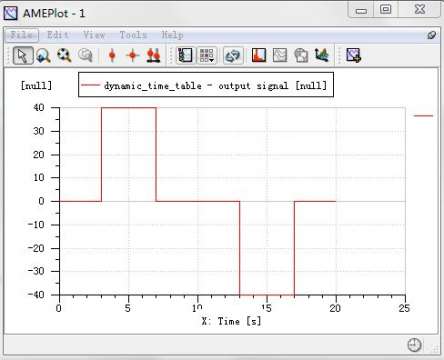Select the arrow pointer tool
Image resolution: width=444 pixels, height=360 pixels.
[23, 55]
